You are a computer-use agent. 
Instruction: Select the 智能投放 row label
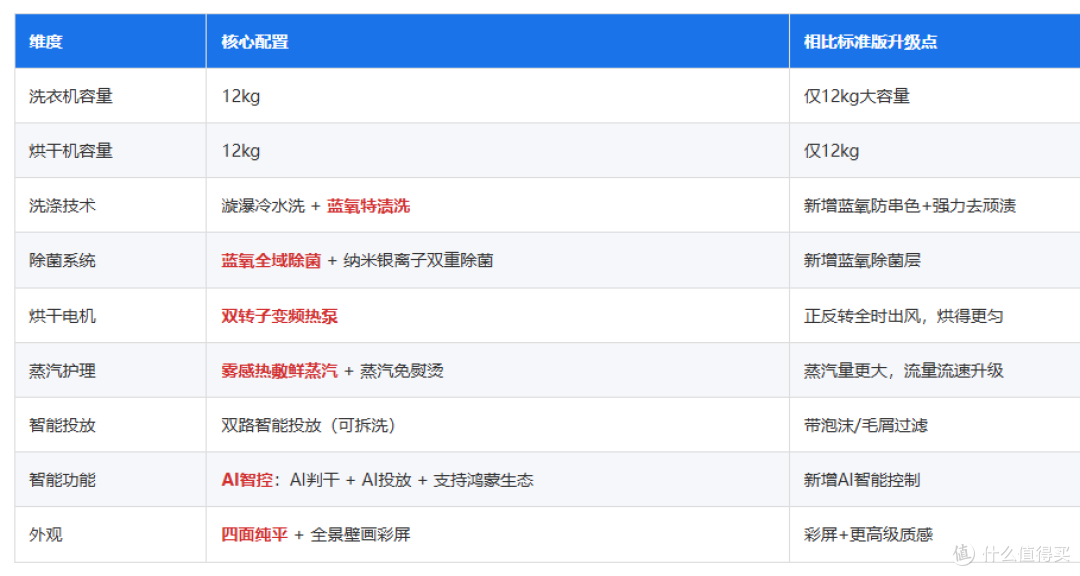(63, 425)
